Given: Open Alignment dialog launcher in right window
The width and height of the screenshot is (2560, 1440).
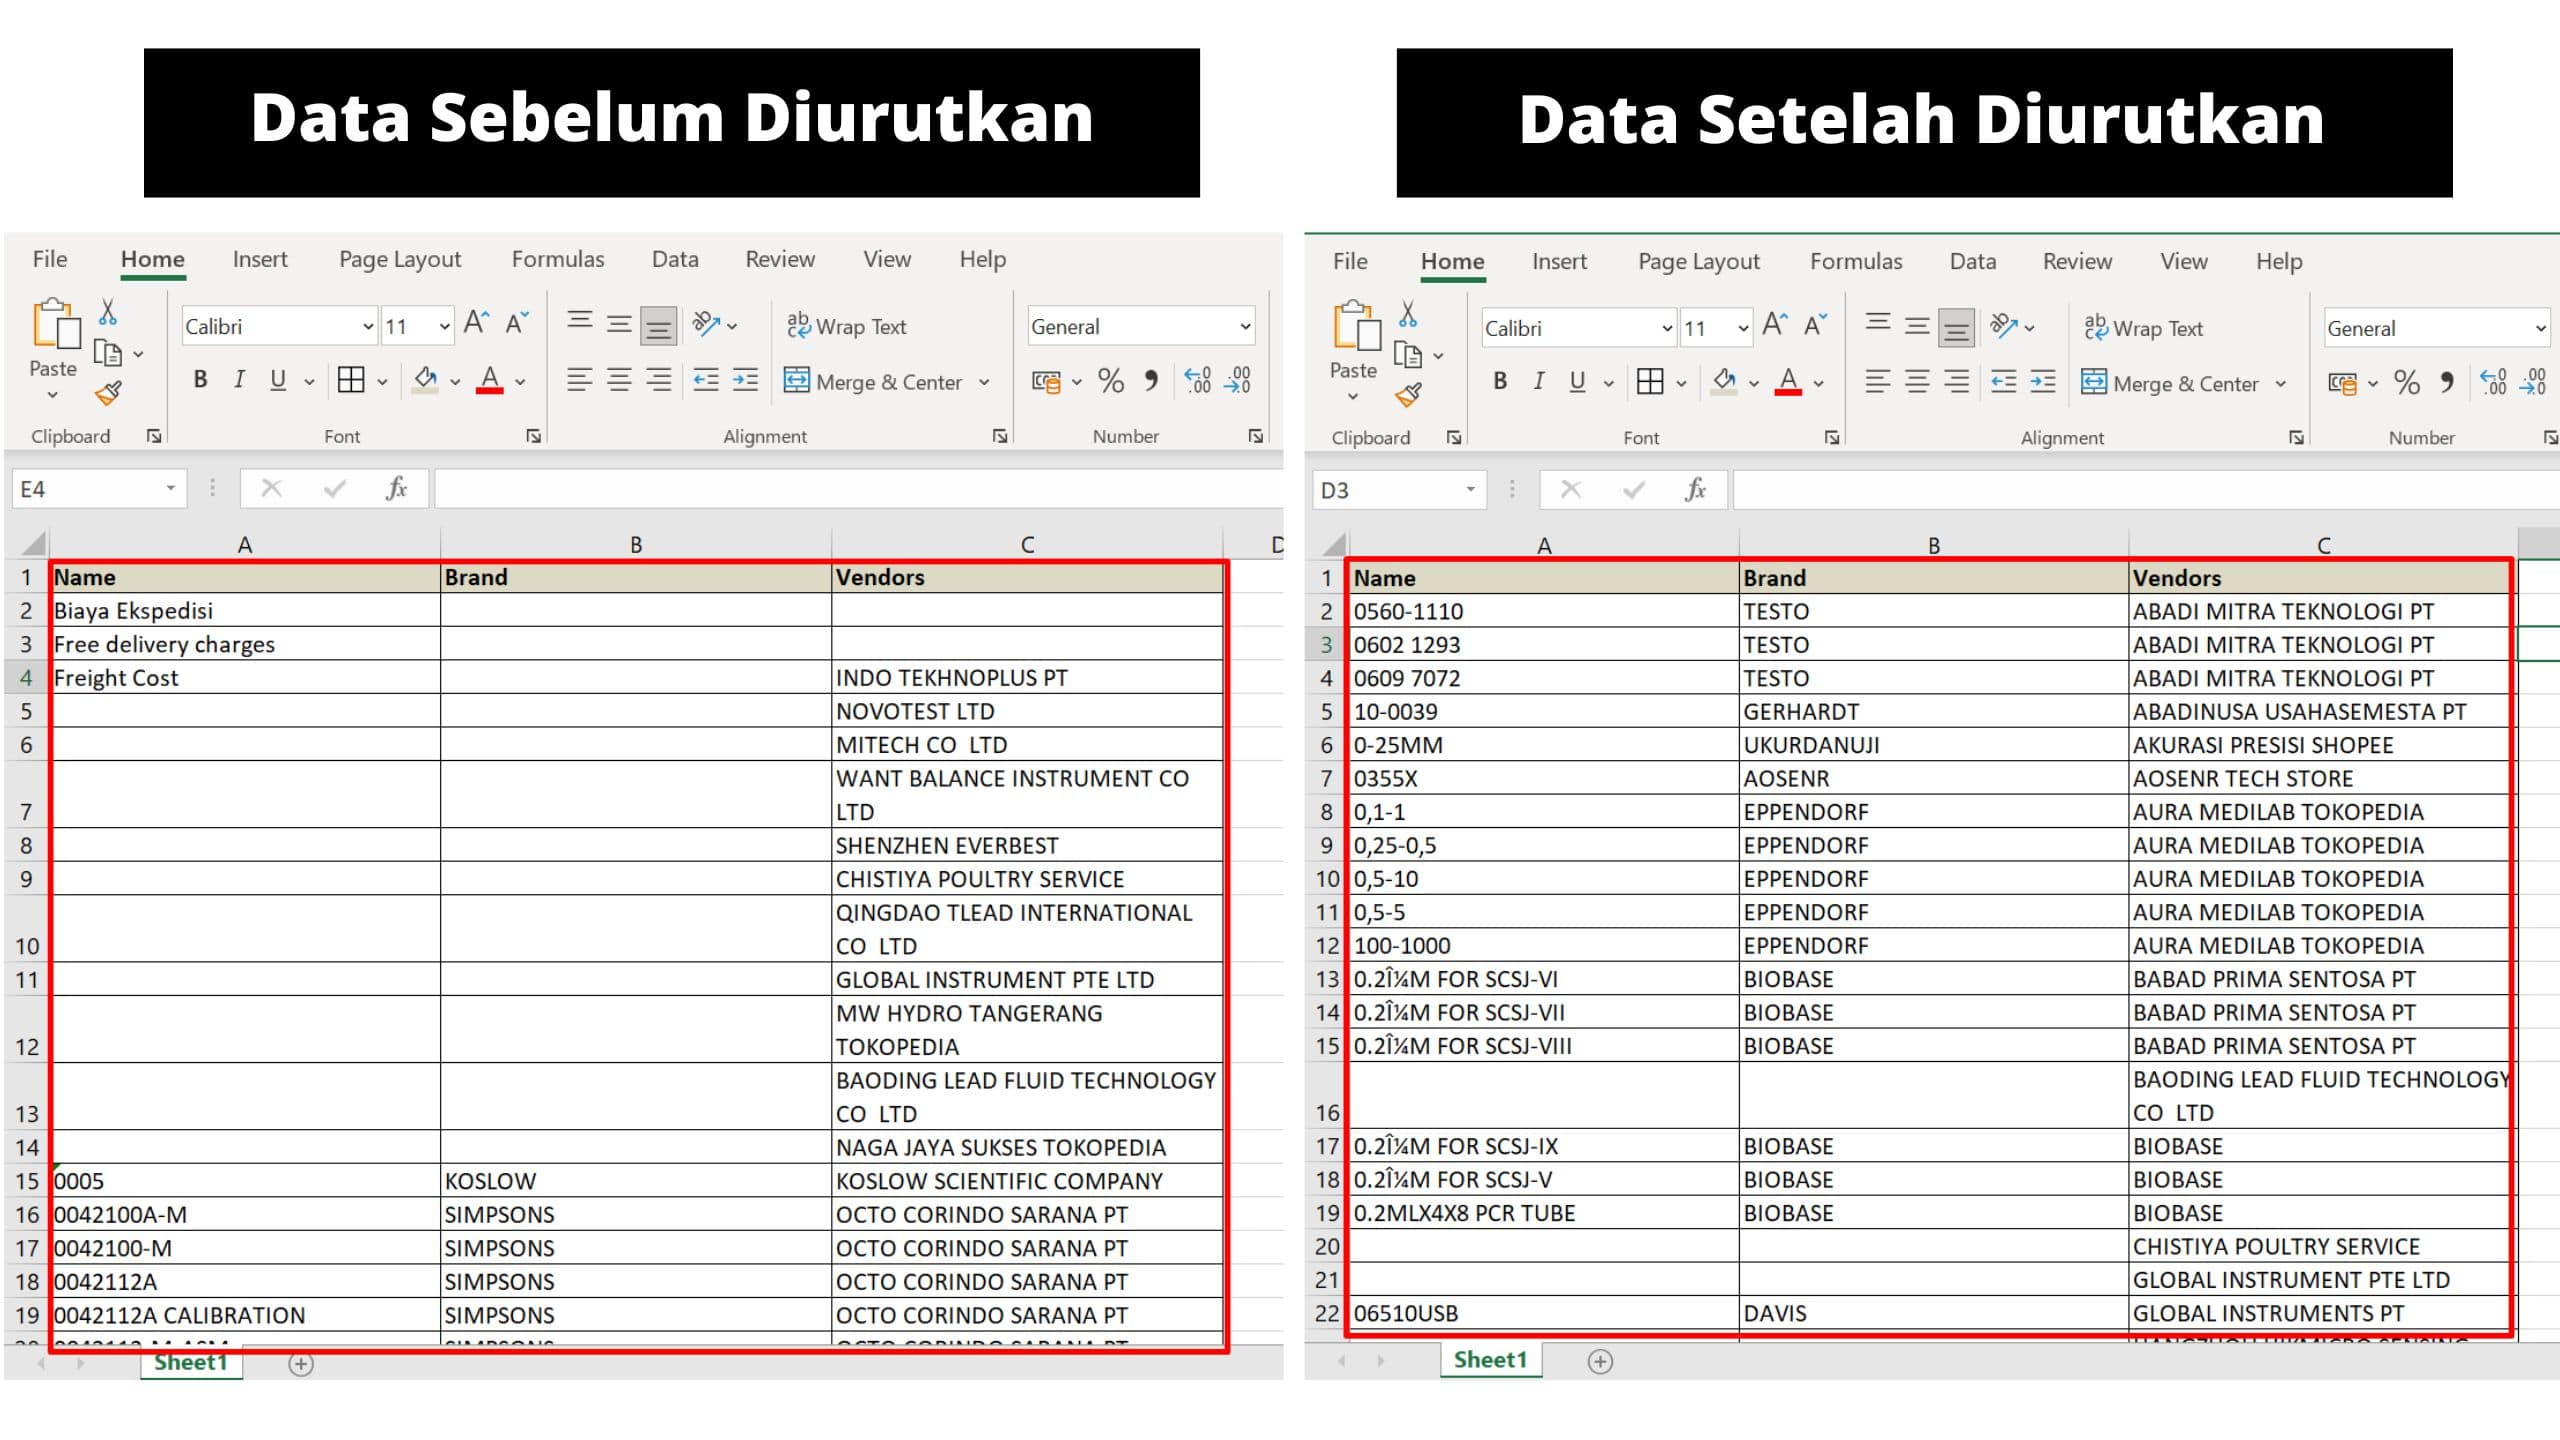Looking at the screenshot, I should (x=2297, y=438).
